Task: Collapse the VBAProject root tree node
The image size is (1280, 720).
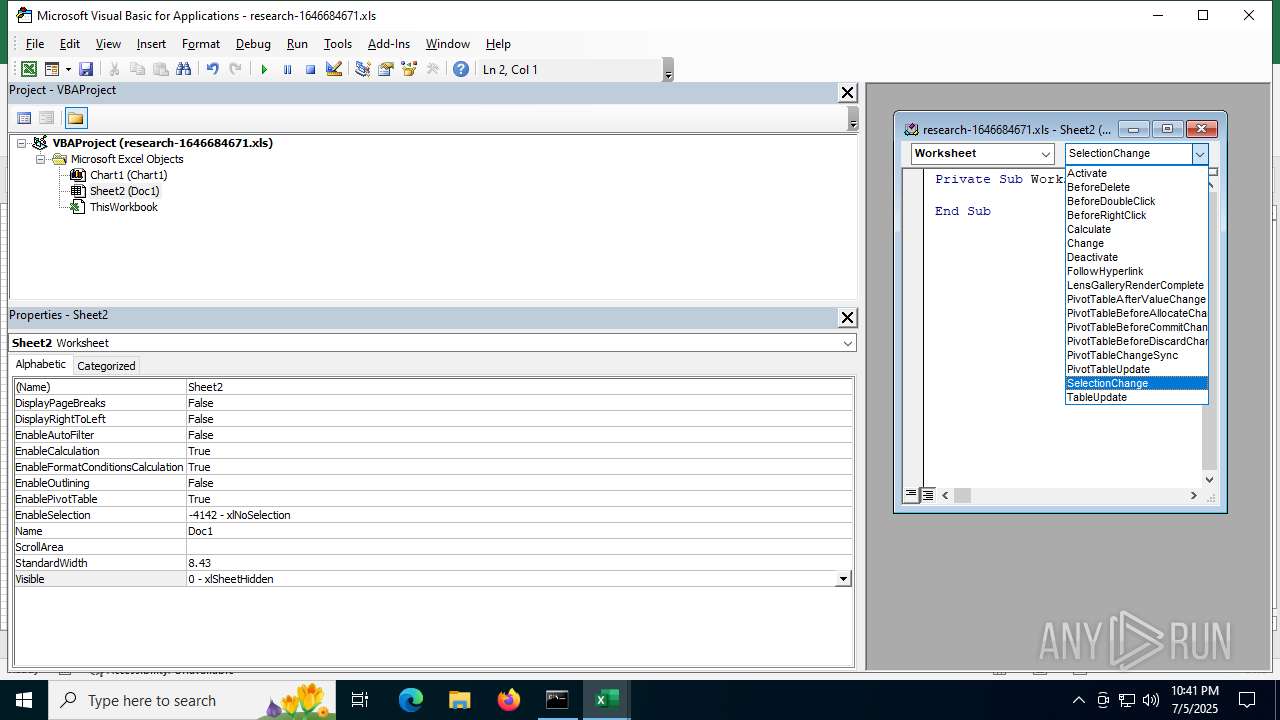Action: coord(22,143)
